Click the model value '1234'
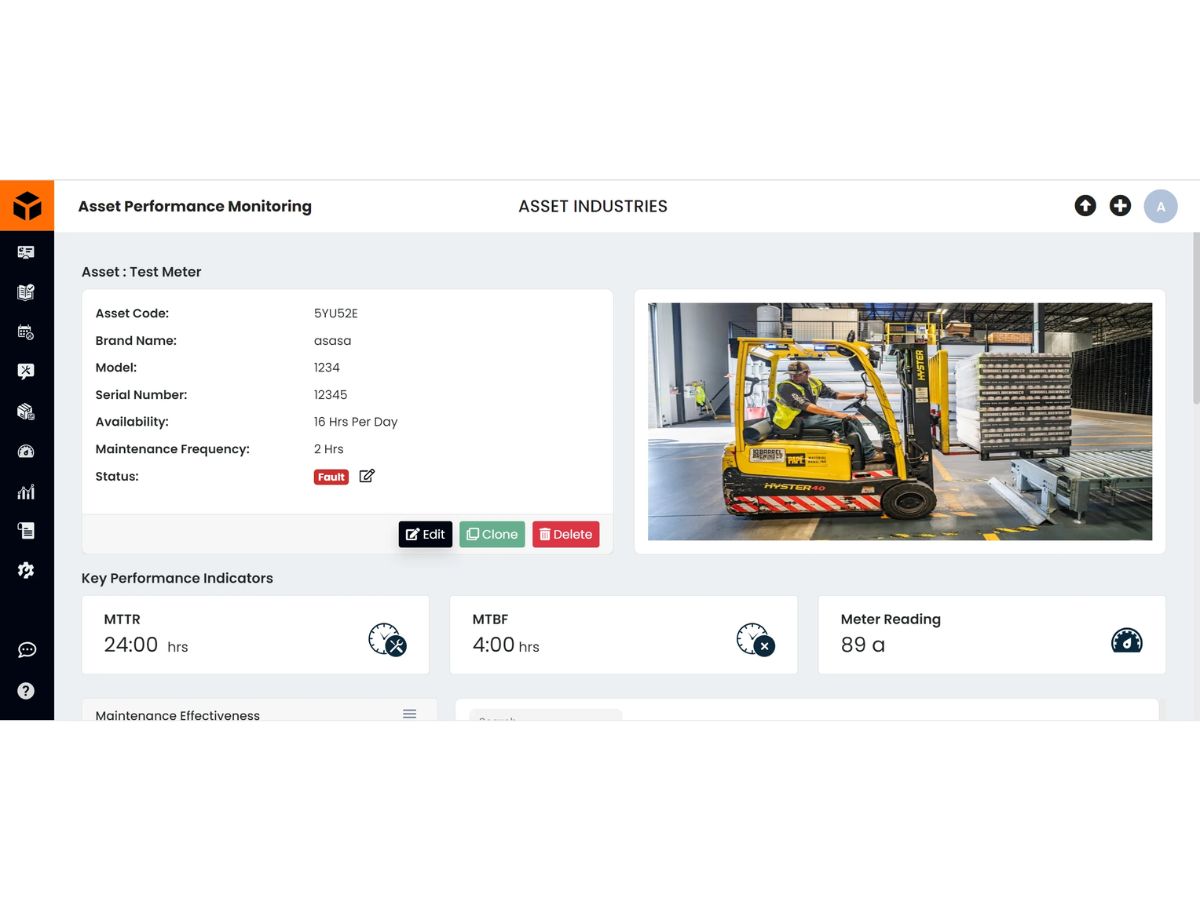The image size is (1200, 900). pos(327,367)
